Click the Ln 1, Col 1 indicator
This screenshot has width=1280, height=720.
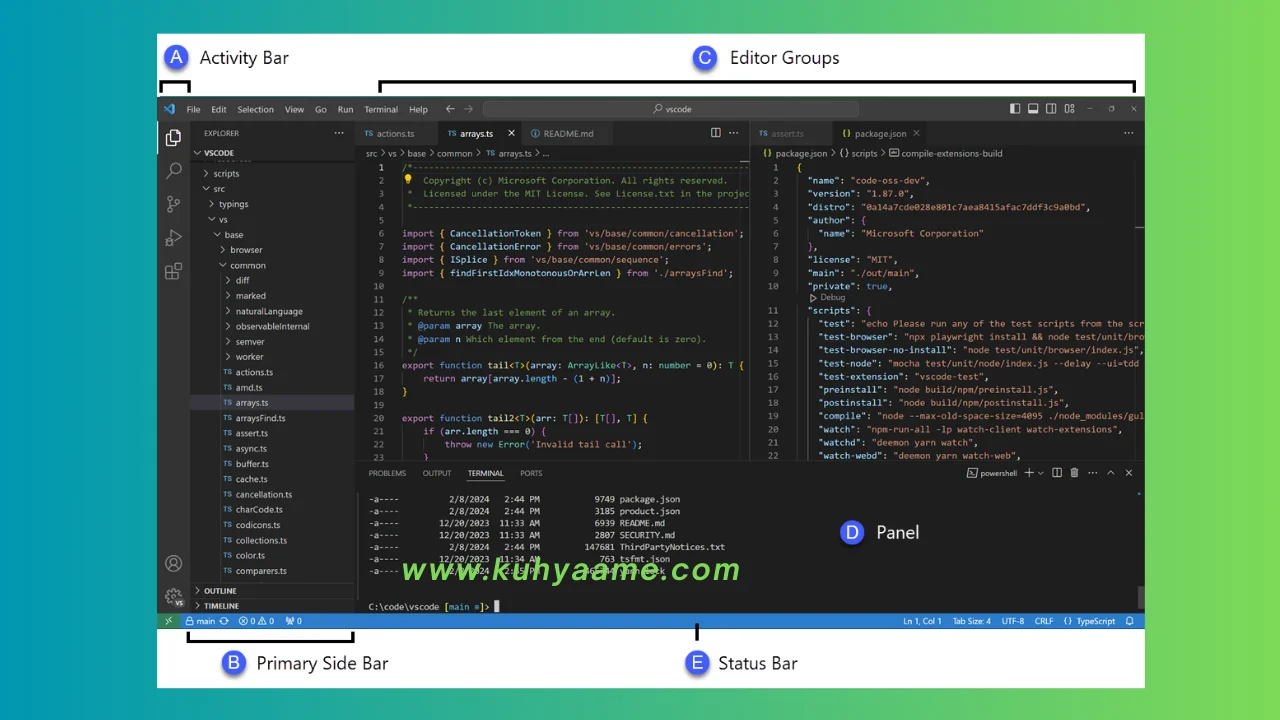pyautogui.click(x=922, y=621)
